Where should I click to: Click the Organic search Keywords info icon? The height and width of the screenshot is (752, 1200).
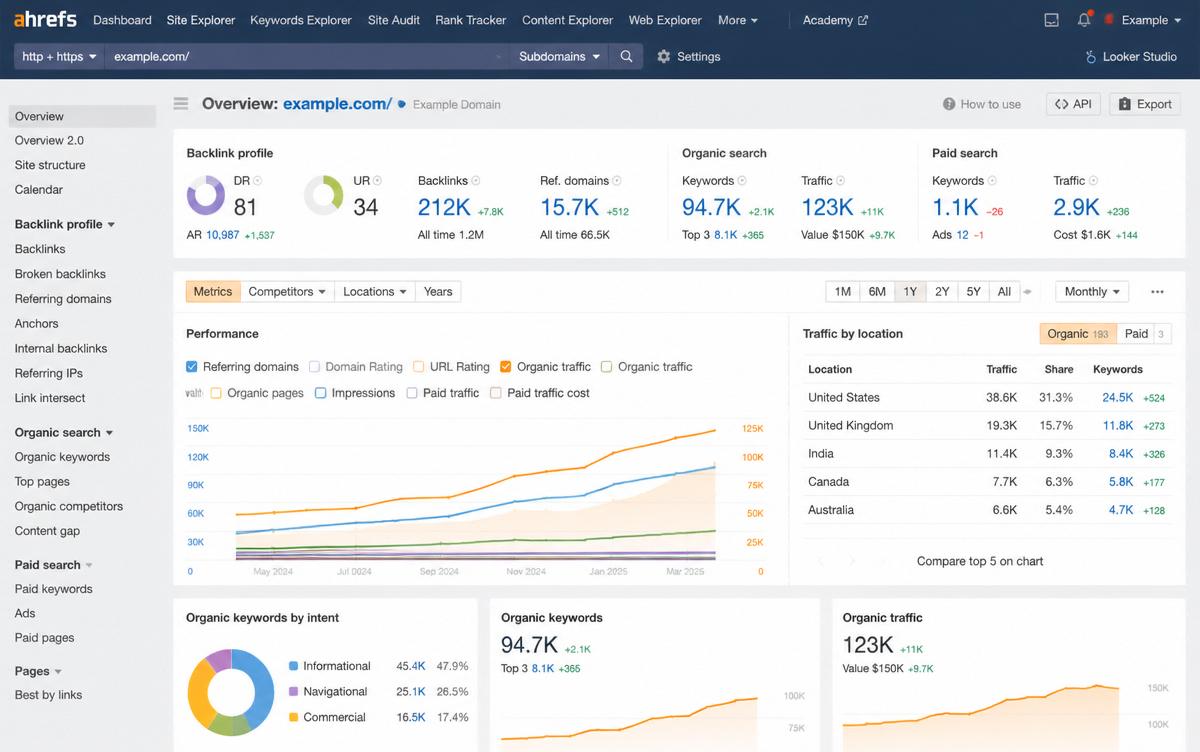coord(743,181)
